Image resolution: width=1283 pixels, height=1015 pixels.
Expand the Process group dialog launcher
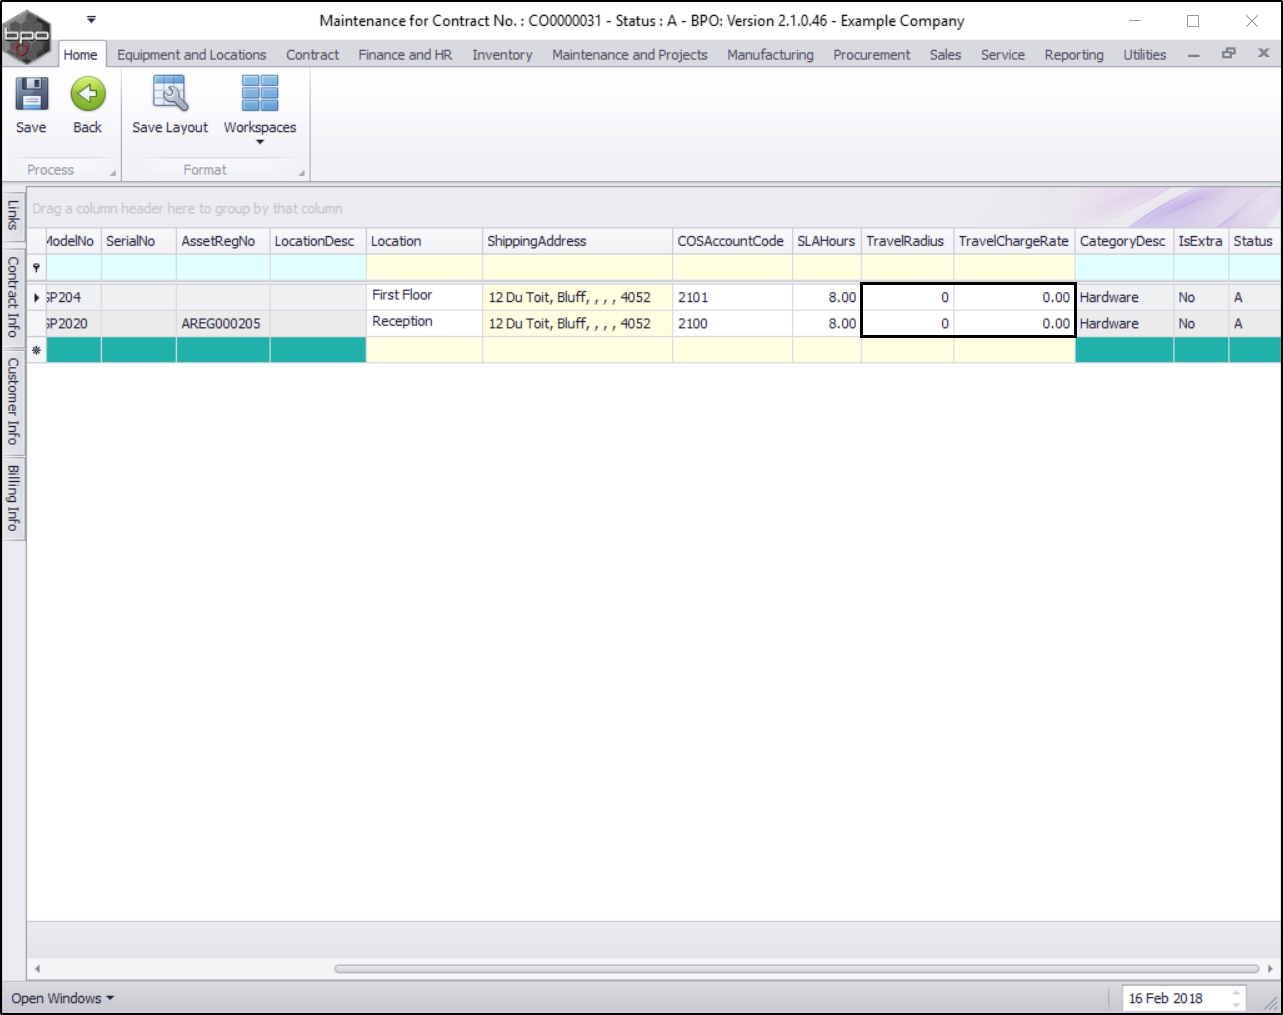113,173
